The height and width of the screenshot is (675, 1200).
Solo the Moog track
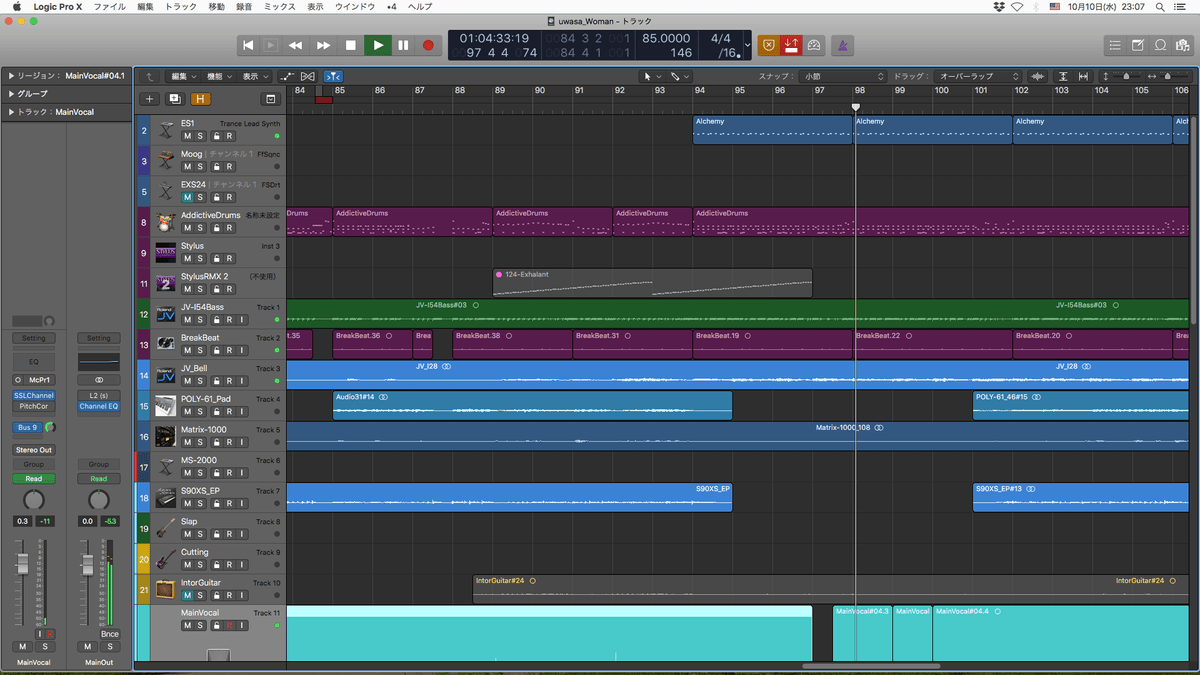click(x=201, y=166)
